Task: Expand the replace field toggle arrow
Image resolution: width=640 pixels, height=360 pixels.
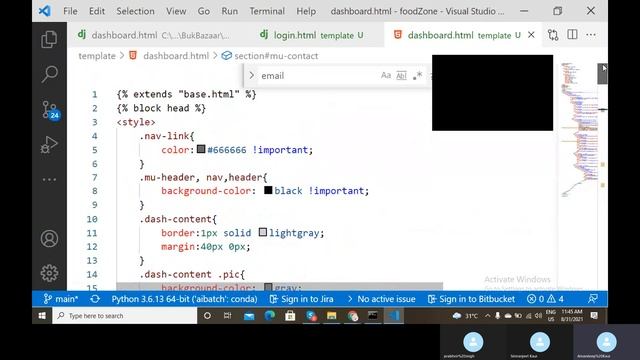Action: click(x=251, y=76)
